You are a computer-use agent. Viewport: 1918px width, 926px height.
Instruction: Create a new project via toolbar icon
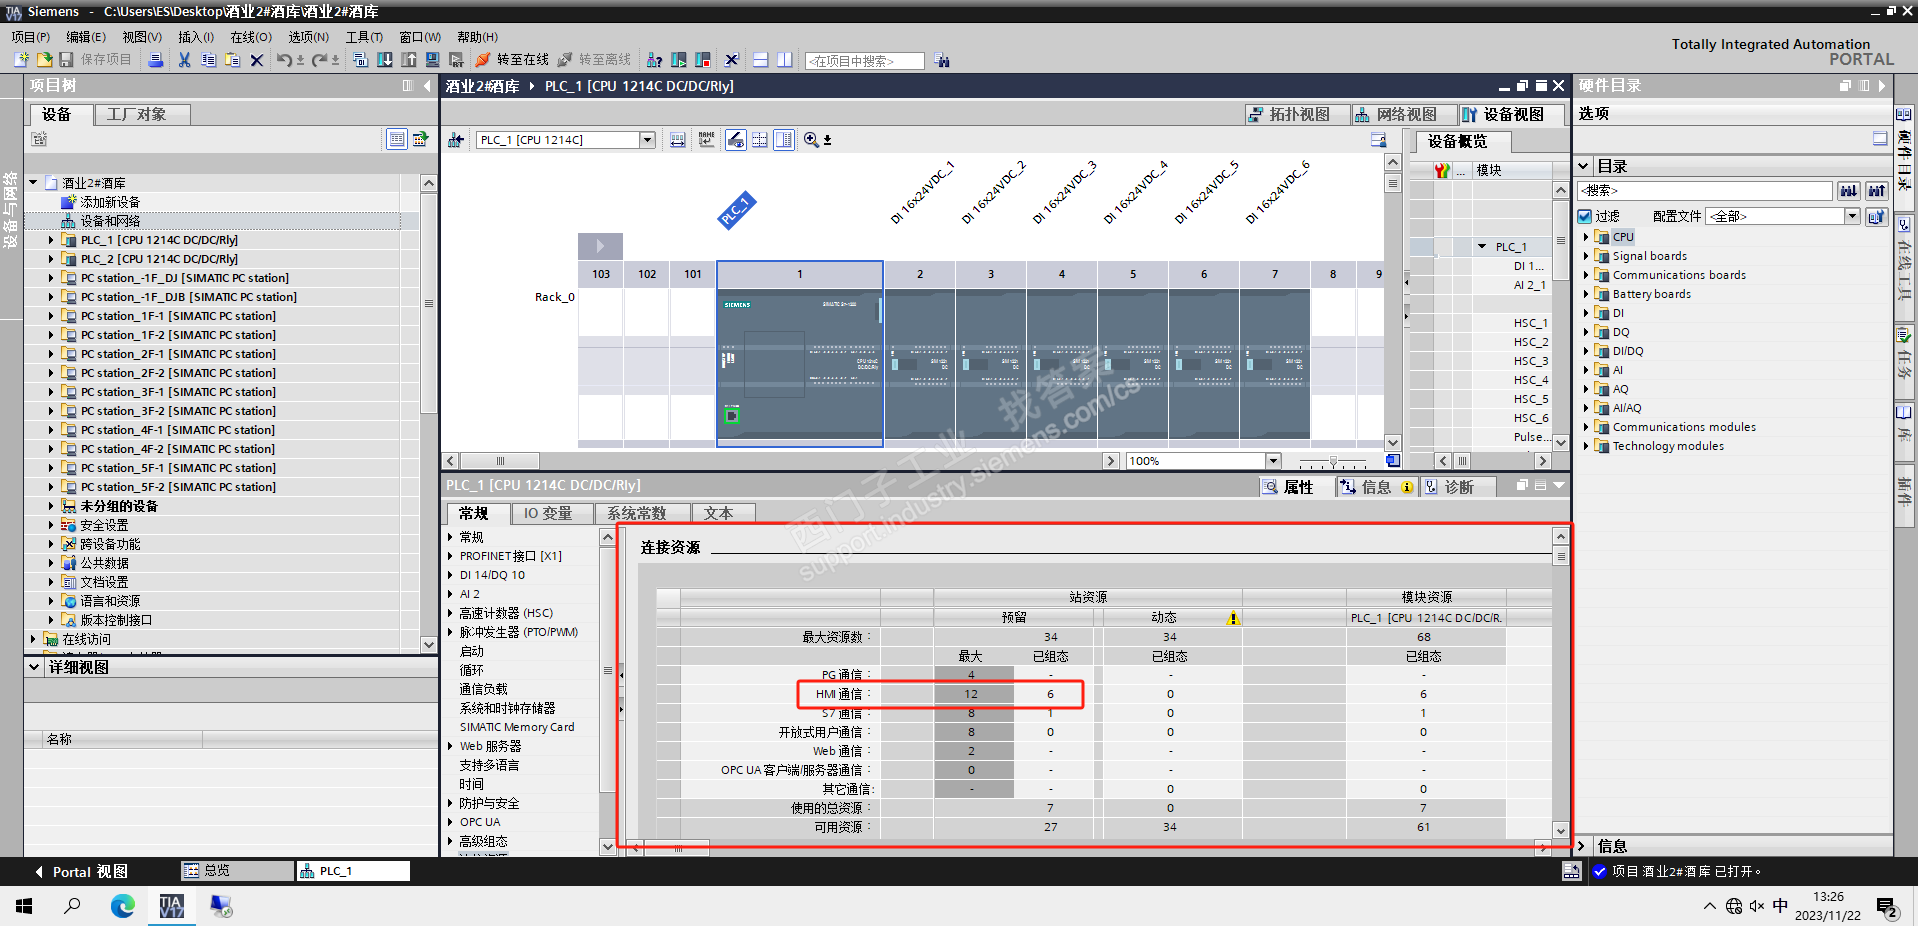click(21, 60)
